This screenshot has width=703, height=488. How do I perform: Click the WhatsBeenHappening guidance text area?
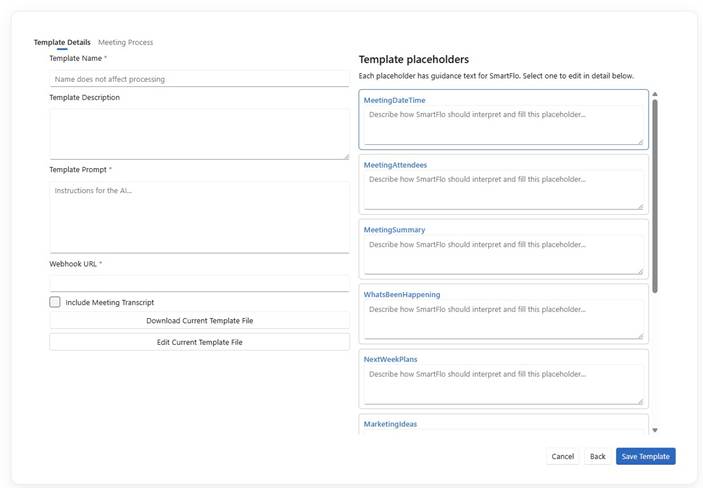click(503, 320)
